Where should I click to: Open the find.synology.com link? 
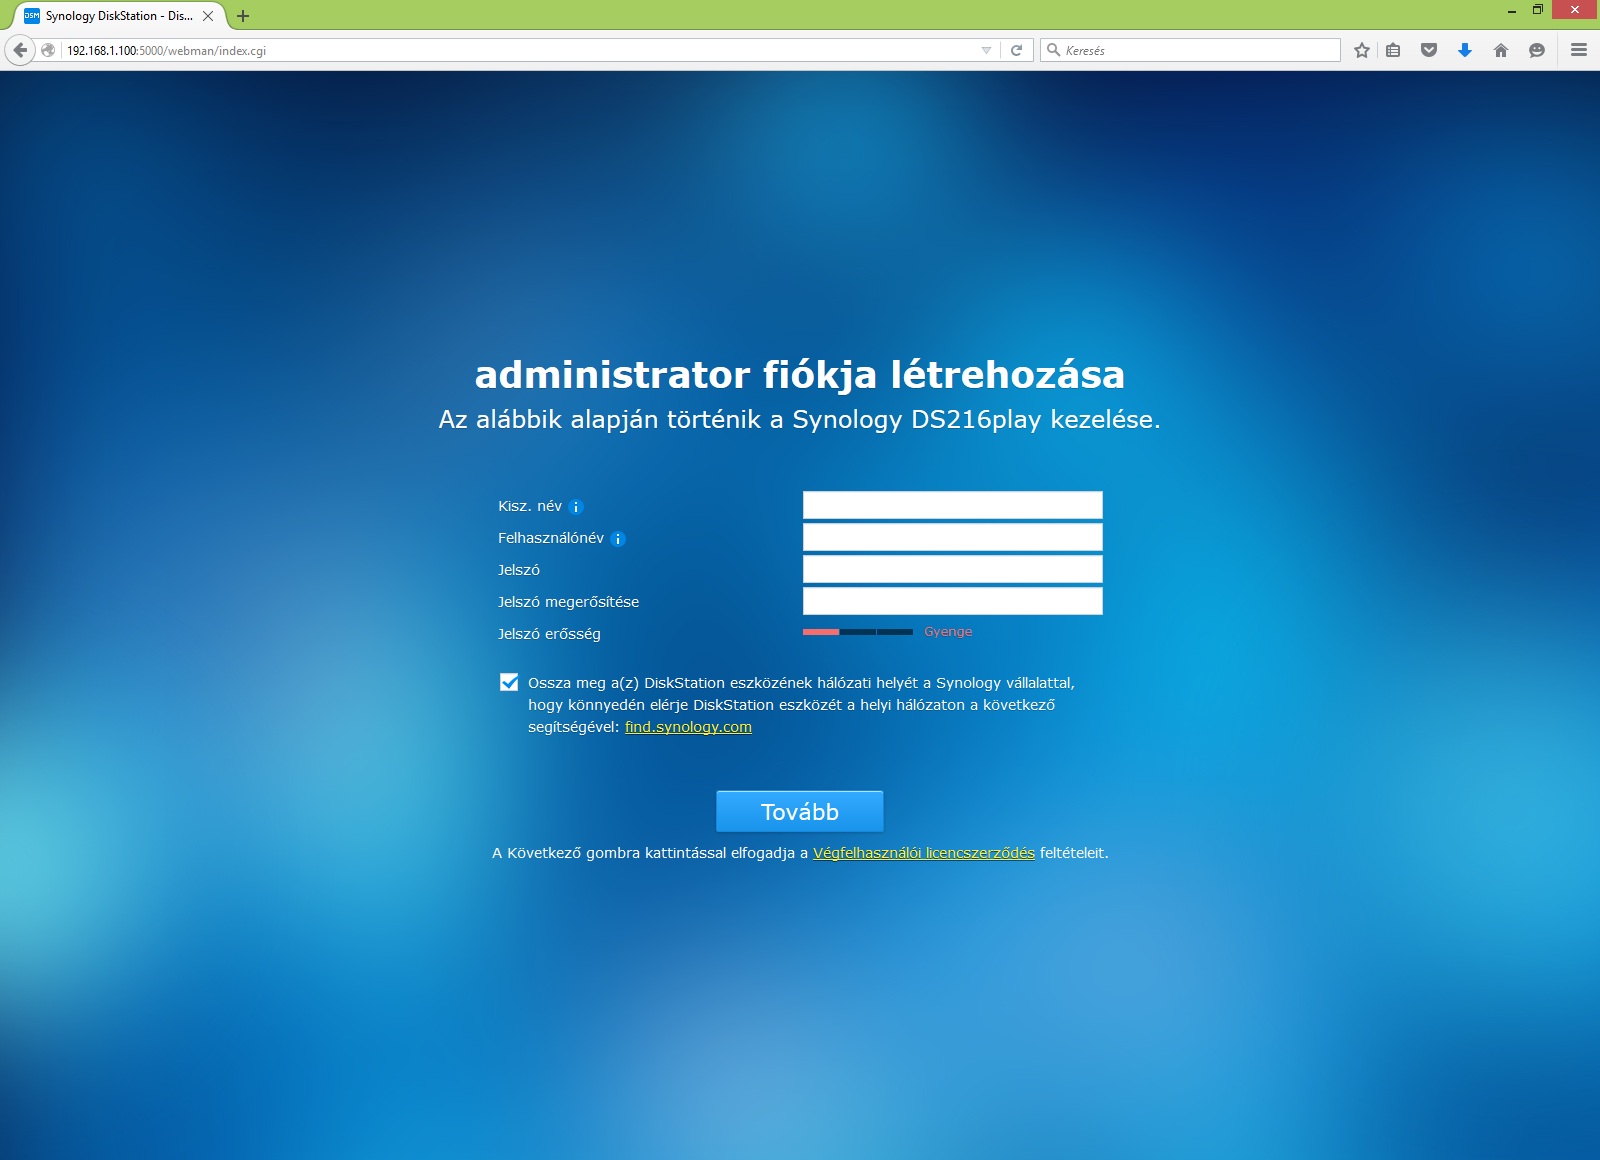tap(688, 727)
